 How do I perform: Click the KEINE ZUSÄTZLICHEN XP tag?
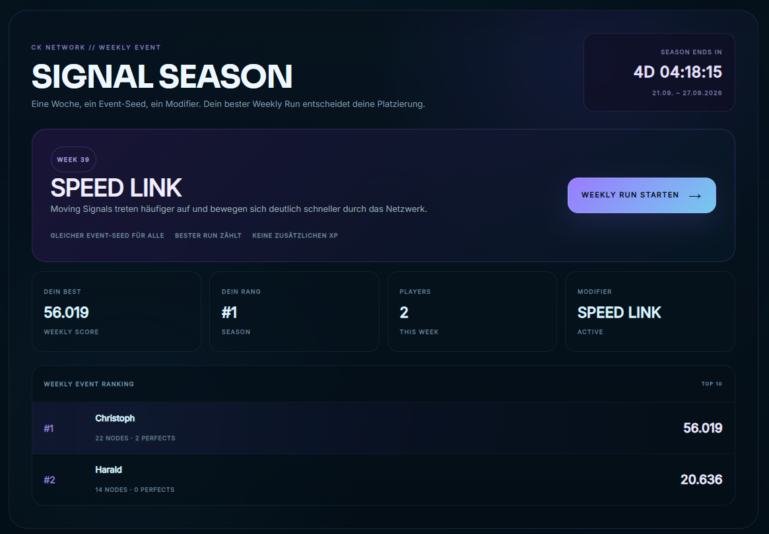point(295,235)
